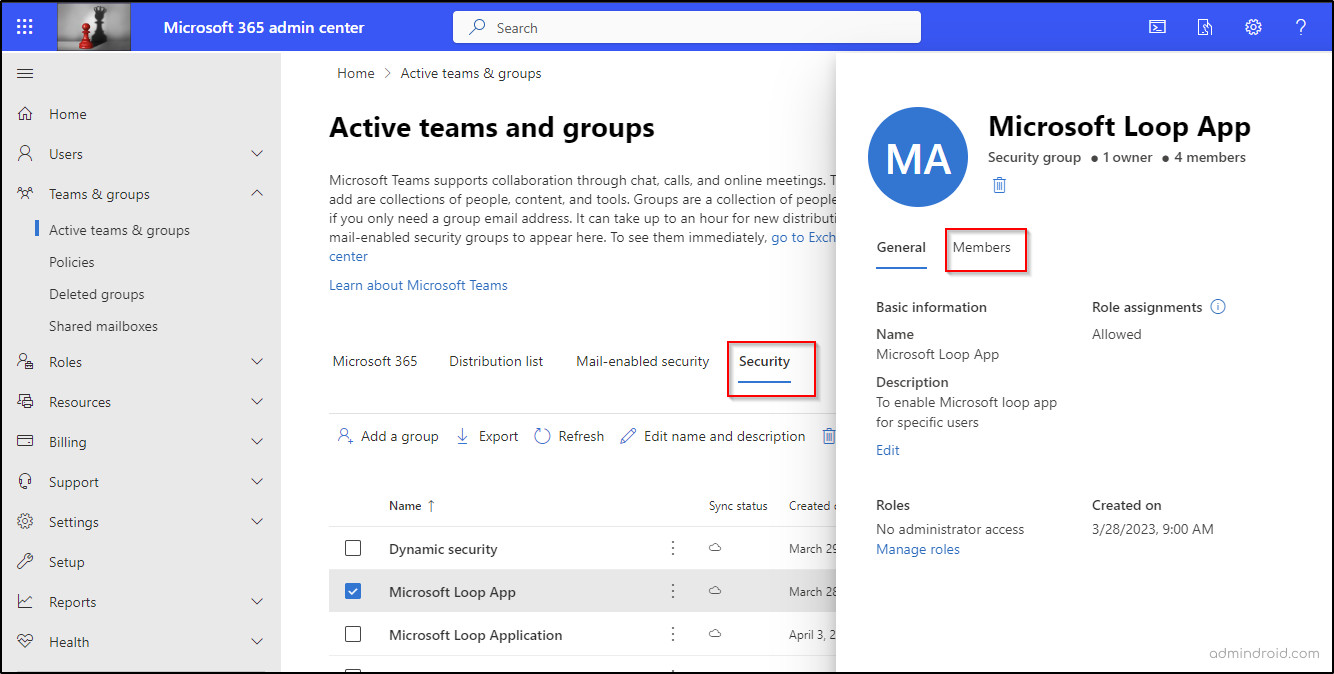Open the Distribution list tab

coord(496,361)
